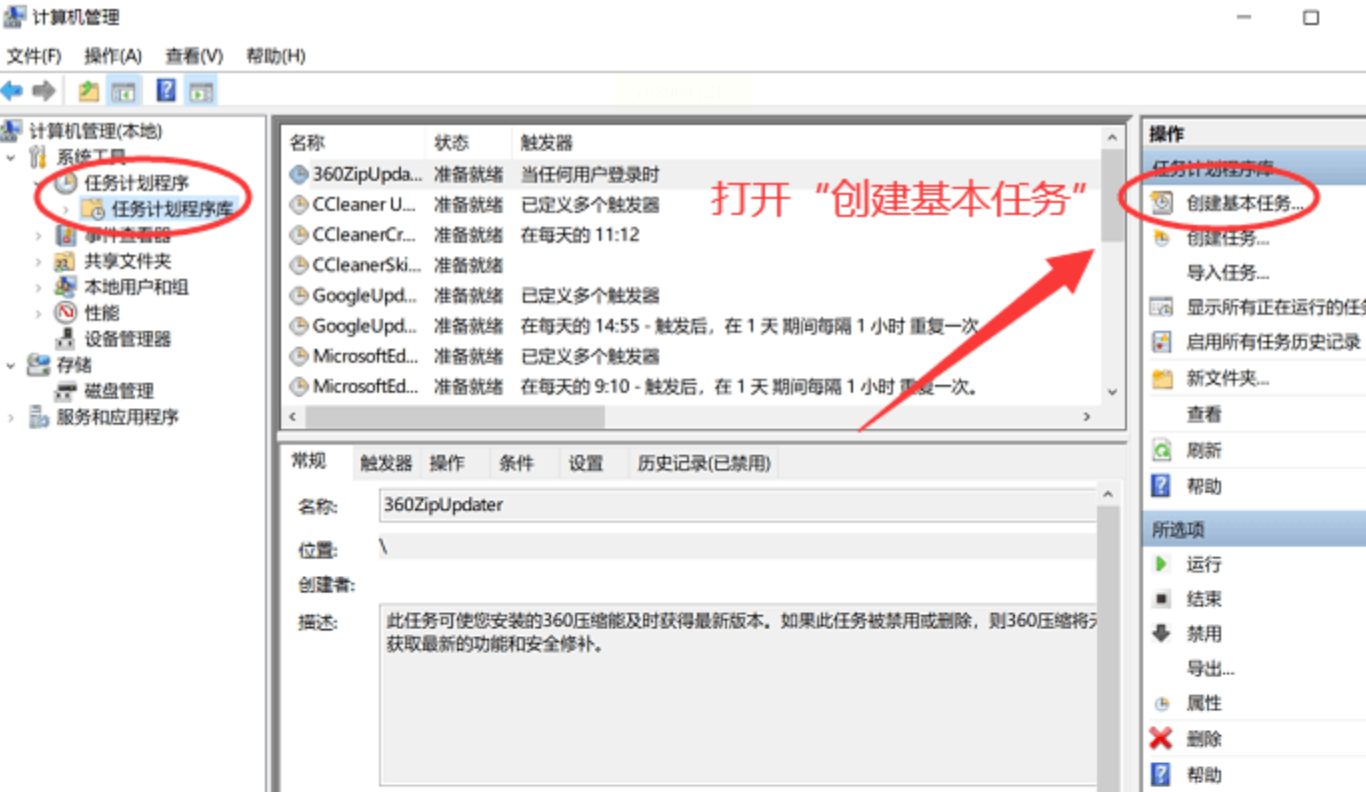Select 设备管理器 in the tree
The height and width of the screenshot is (792, 1366).
[128, 339]
